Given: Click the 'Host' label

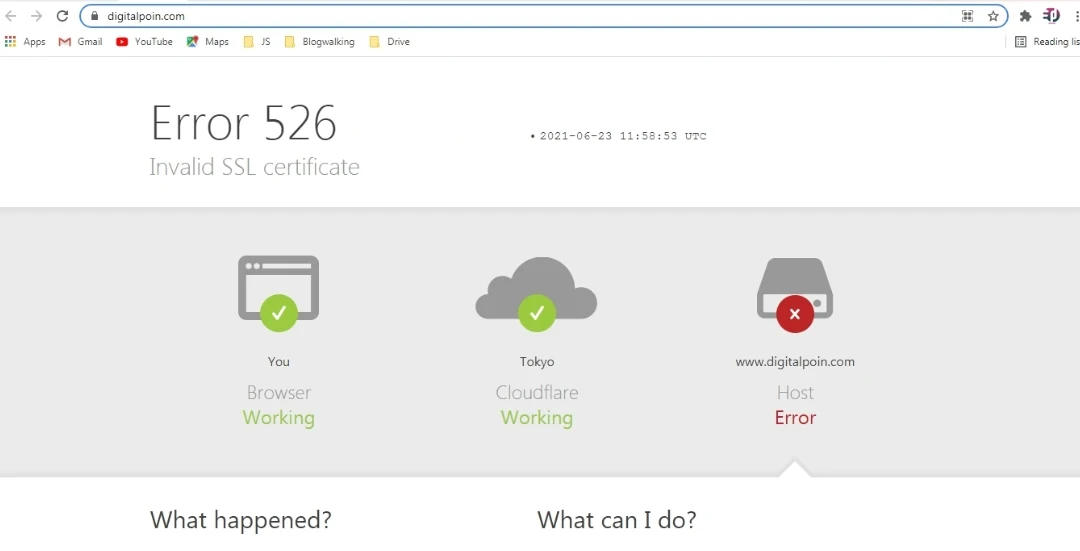Looking at the screenshot, I should point(795,393).
